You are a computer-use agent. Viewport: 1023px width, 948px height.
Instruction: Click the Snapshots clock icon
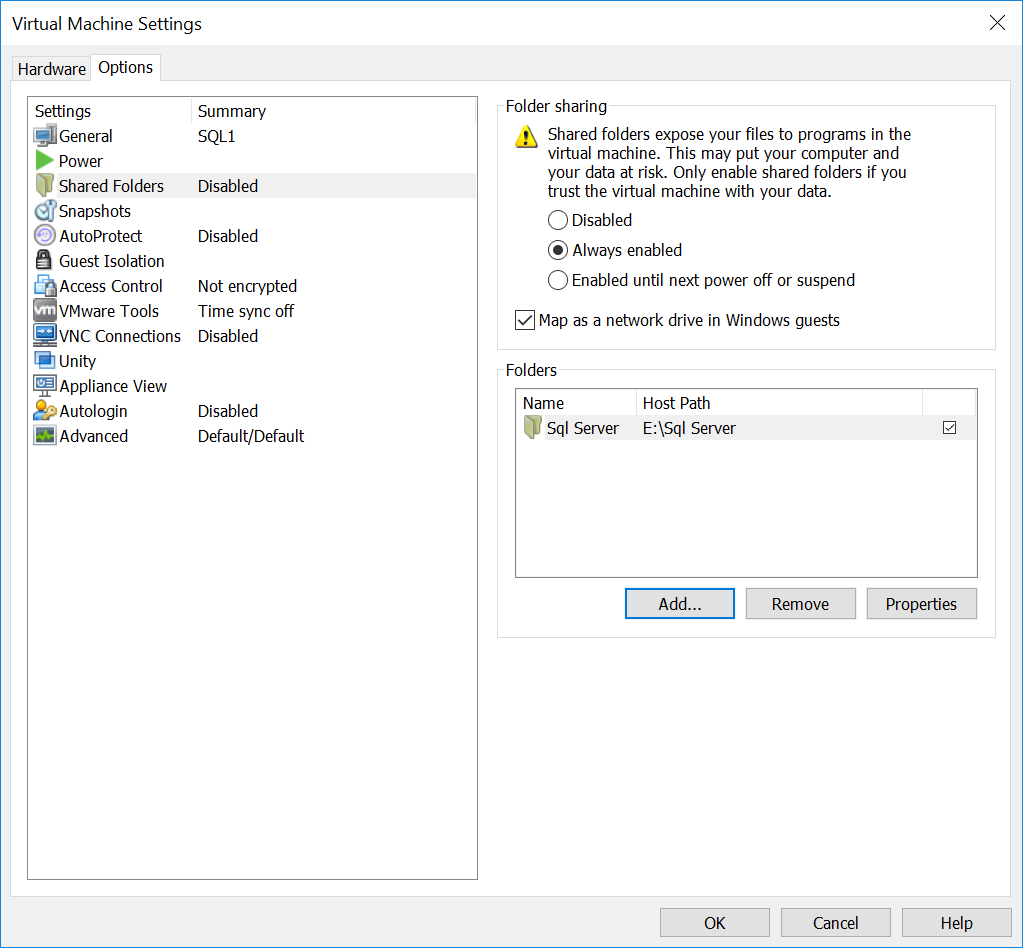click(x=45, y=211)
